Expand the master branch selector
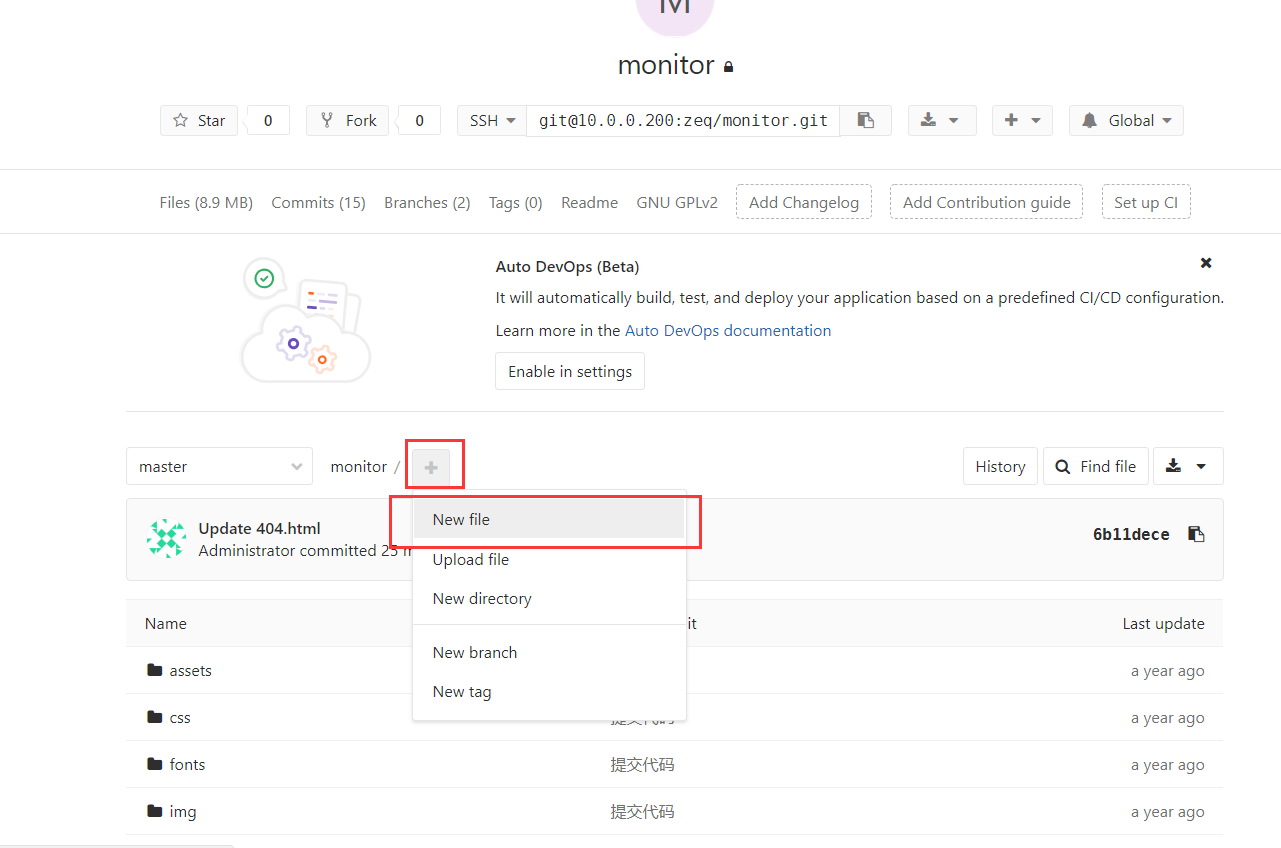Image resolution: width=1281 pixels, height=848 pixels. click(219, 467)
